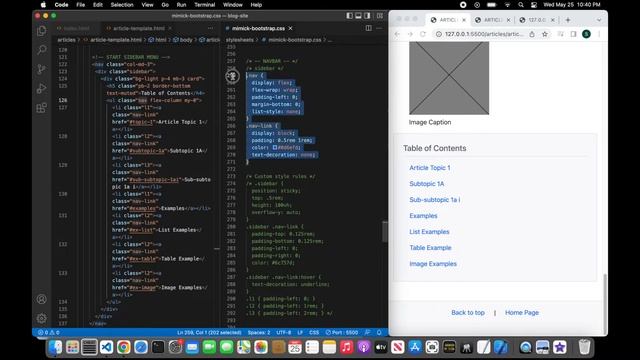Image resolution: width=640 pixels, height=360 pixels.
Task: Click the Subtopic 1A link
Action: (x=427, y=184)
